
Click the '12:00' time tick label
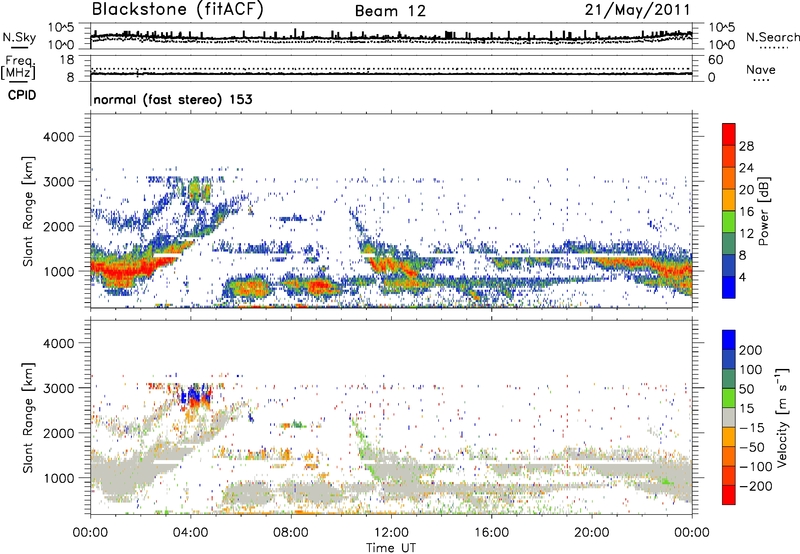click(391, 533)
